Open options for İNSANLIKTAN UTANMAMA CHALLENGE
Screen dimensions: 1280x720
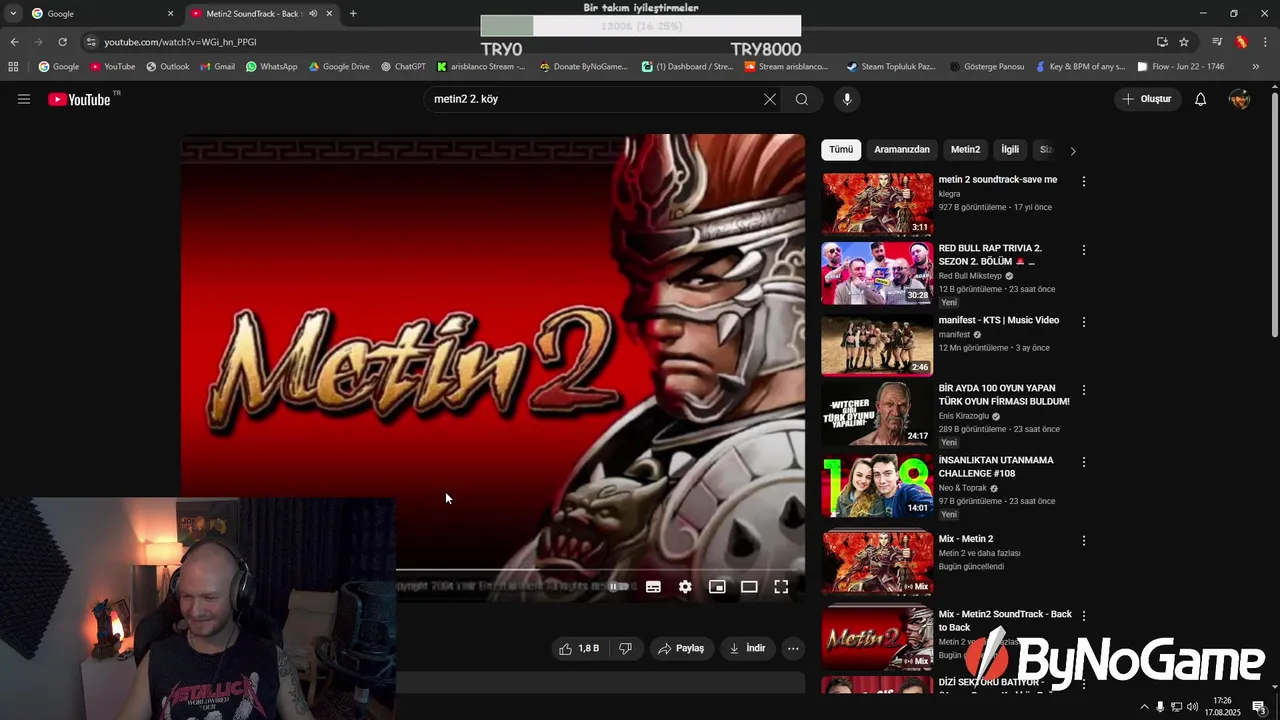[1083, 462]
